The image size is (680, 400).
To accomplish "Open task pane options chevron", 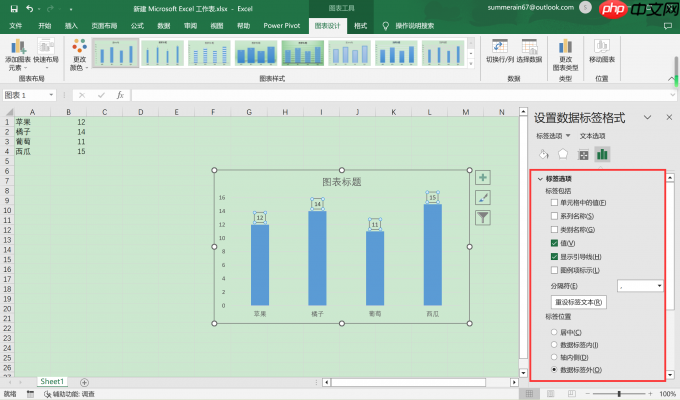I will [647, 117].
